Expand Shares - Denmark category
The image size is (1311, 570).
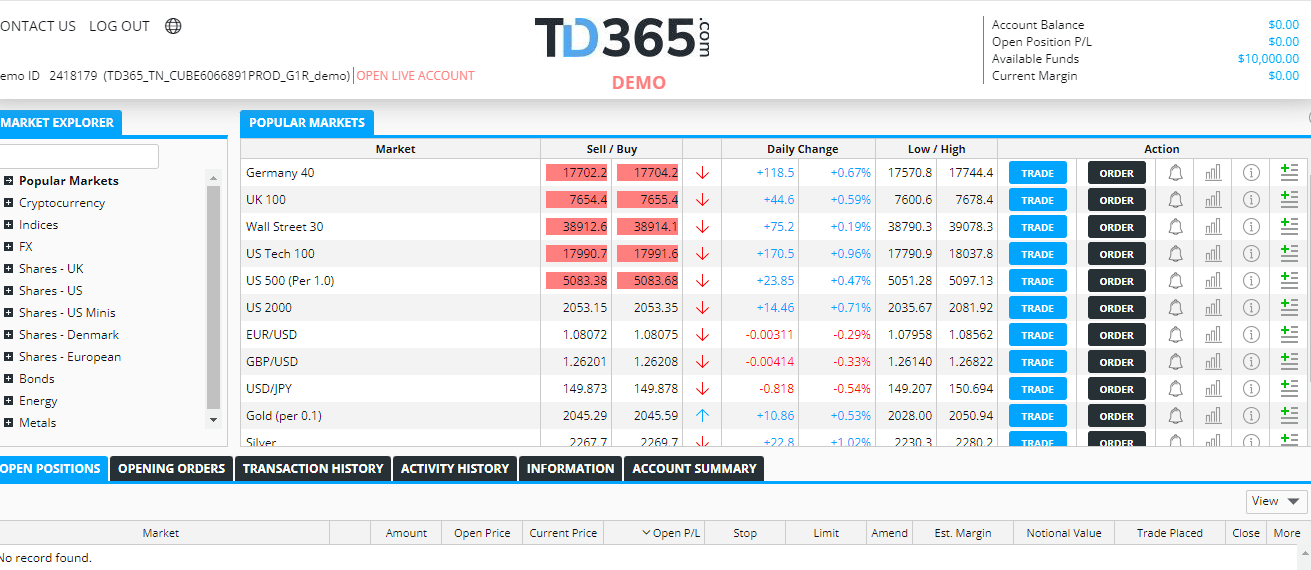coord(8,335)
